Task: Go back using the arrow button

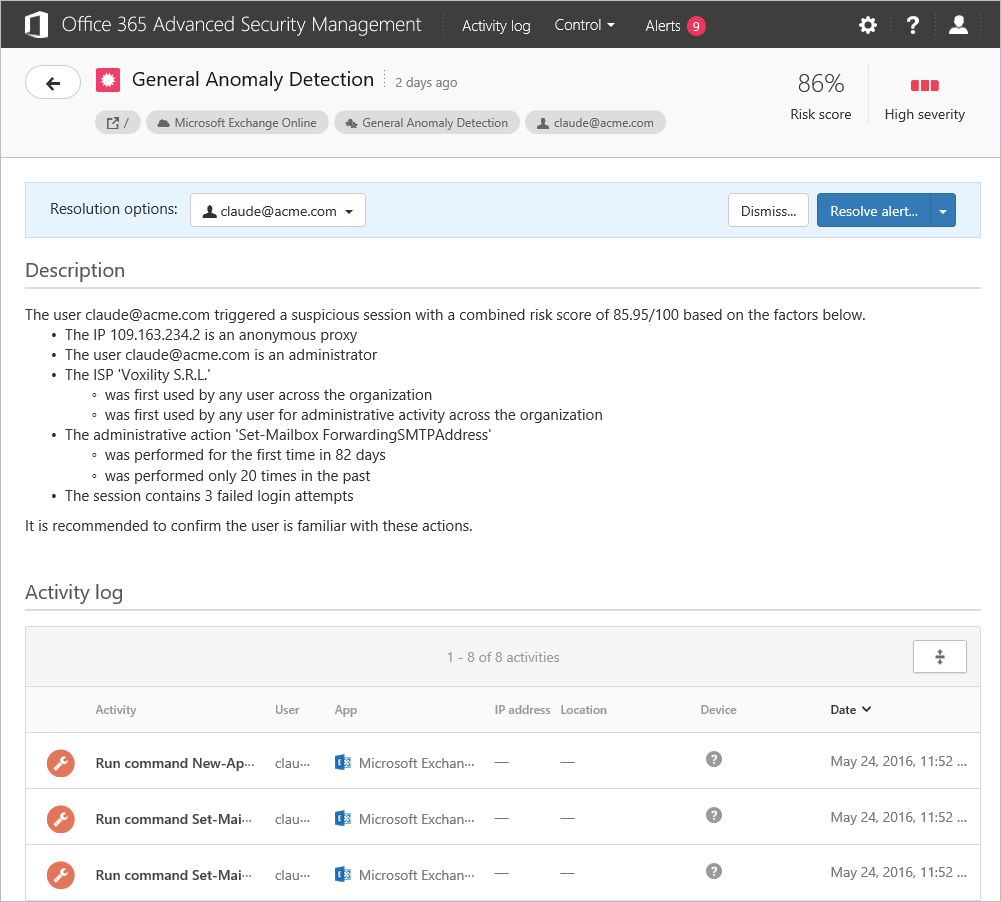Action: coord(52,82)
